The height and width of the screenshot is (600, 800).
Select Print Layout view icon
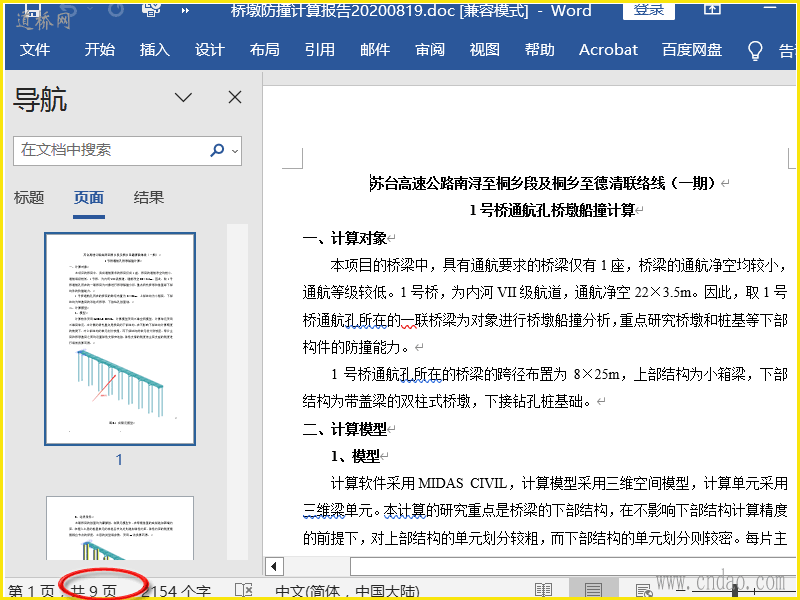[x=594, y=590]
